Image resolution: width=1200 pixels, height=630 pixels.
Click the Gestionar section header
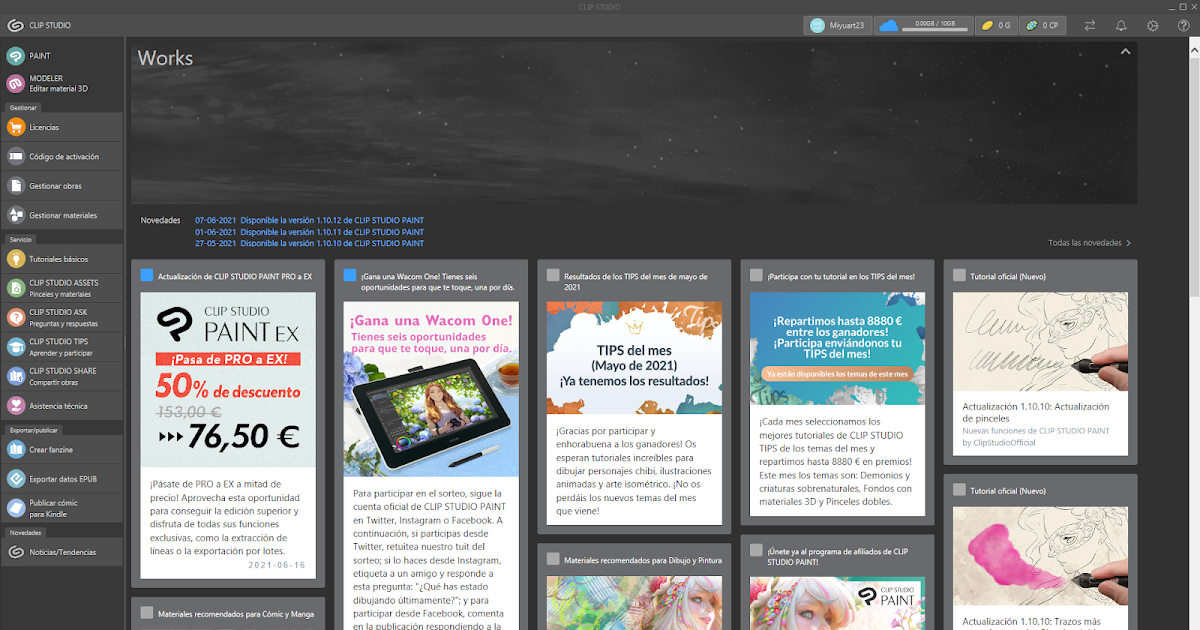coord(24,107)
